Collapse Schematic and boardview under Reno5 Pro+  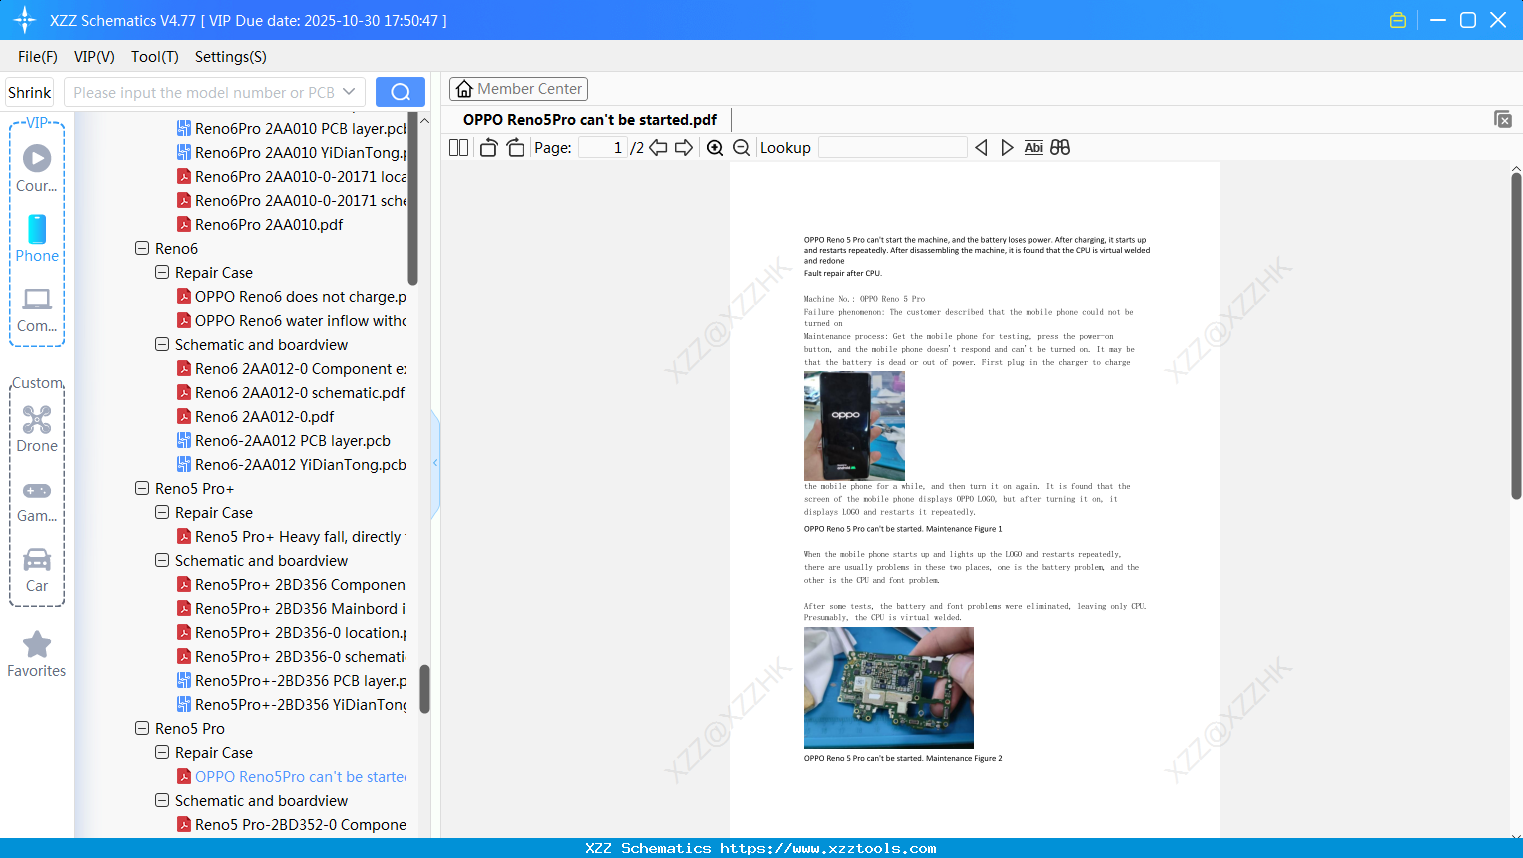coord(162,560)
